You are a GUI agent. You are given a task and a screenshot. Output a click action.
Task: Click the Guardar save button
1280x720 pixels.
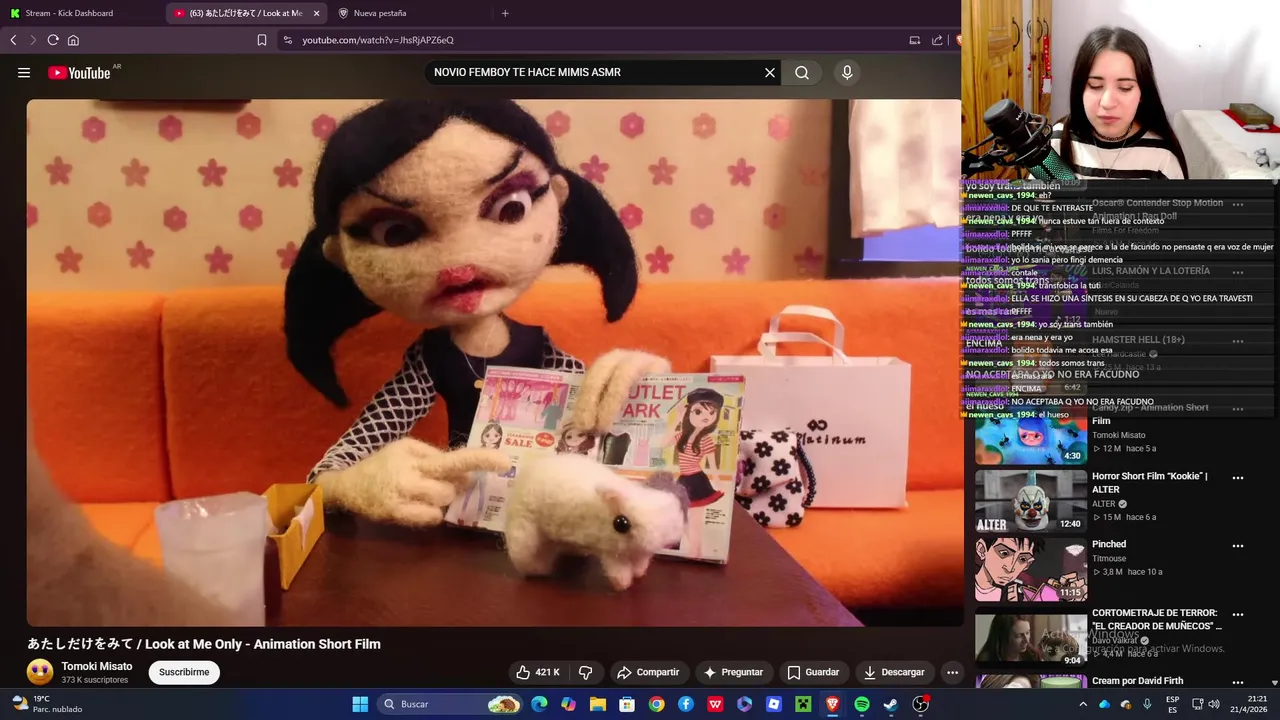[x=813, y=672]
